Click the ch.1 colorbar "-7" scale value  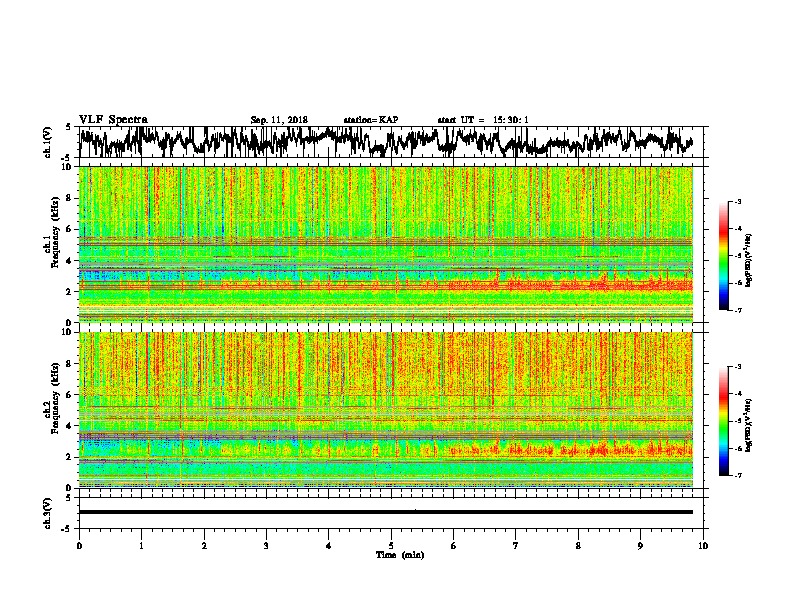[738, 310]
